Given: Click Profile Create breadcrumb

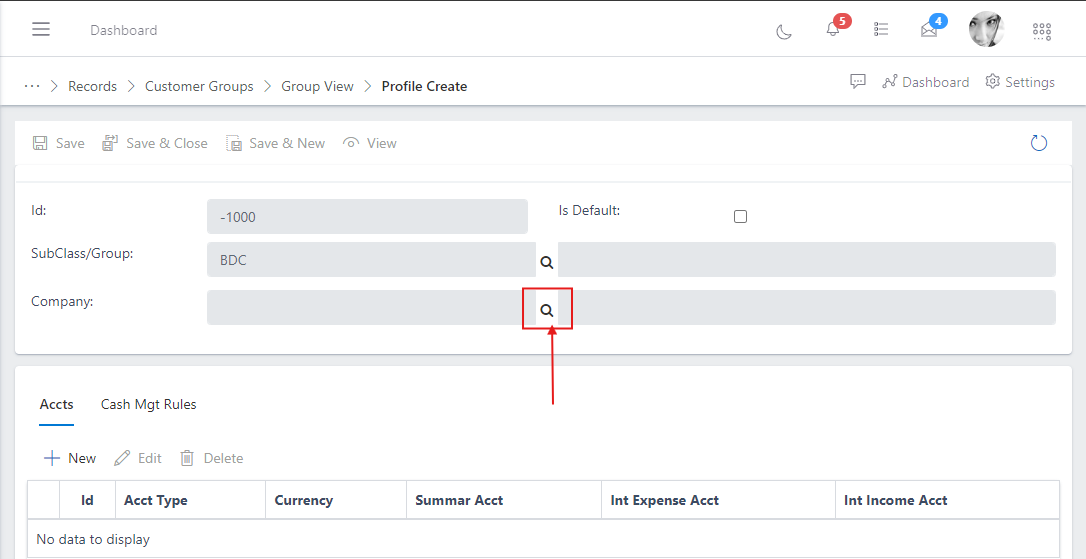Looking at the screenshot, I should [x=425, y=87].
